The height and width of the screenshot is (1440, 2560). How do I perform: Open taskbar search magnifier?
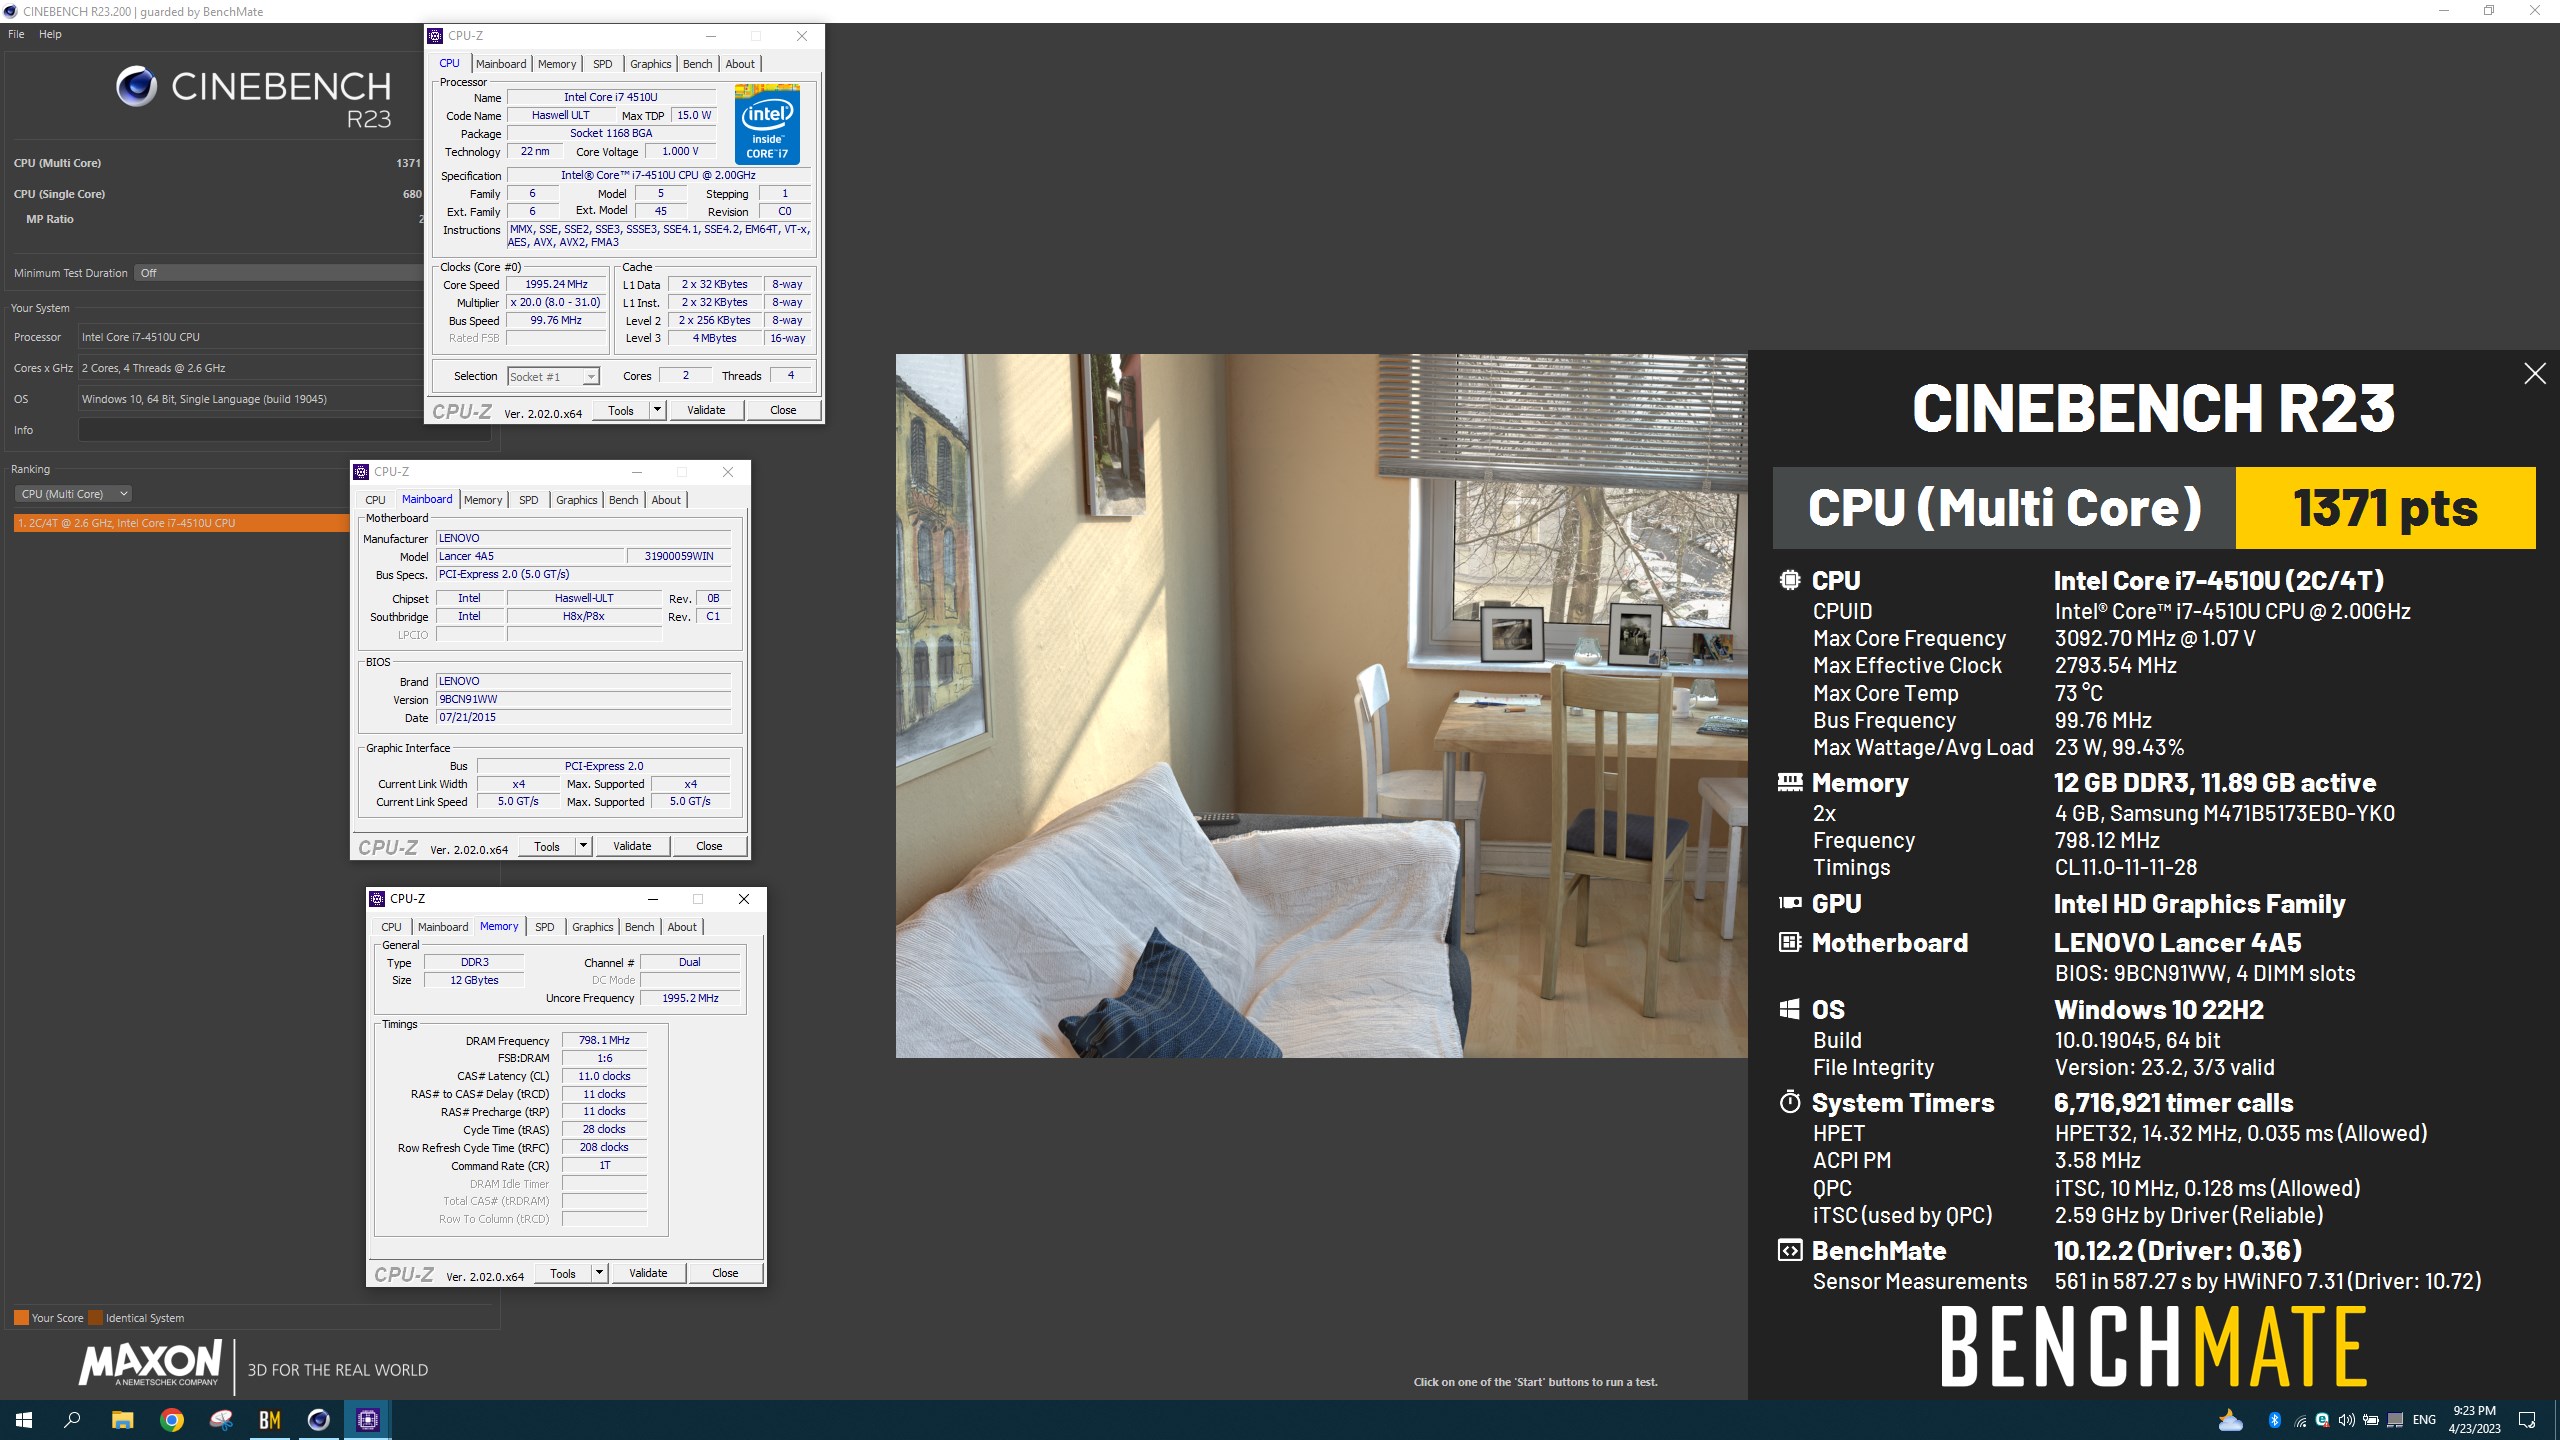point(72,1420)
